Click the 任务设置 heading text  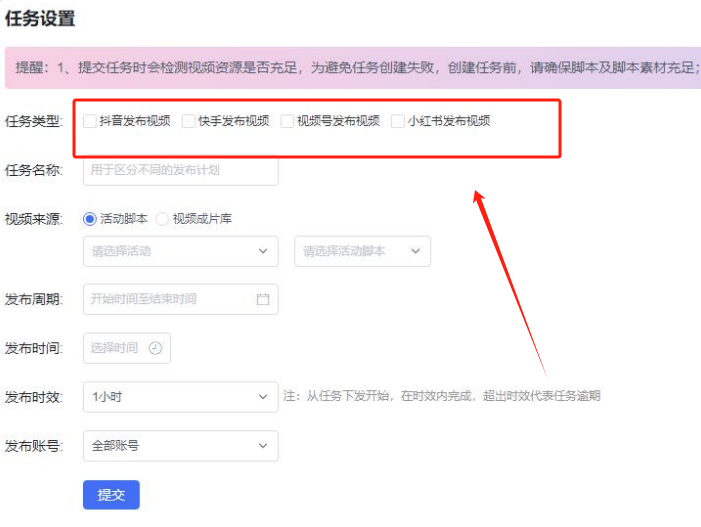tap(40, 19)
